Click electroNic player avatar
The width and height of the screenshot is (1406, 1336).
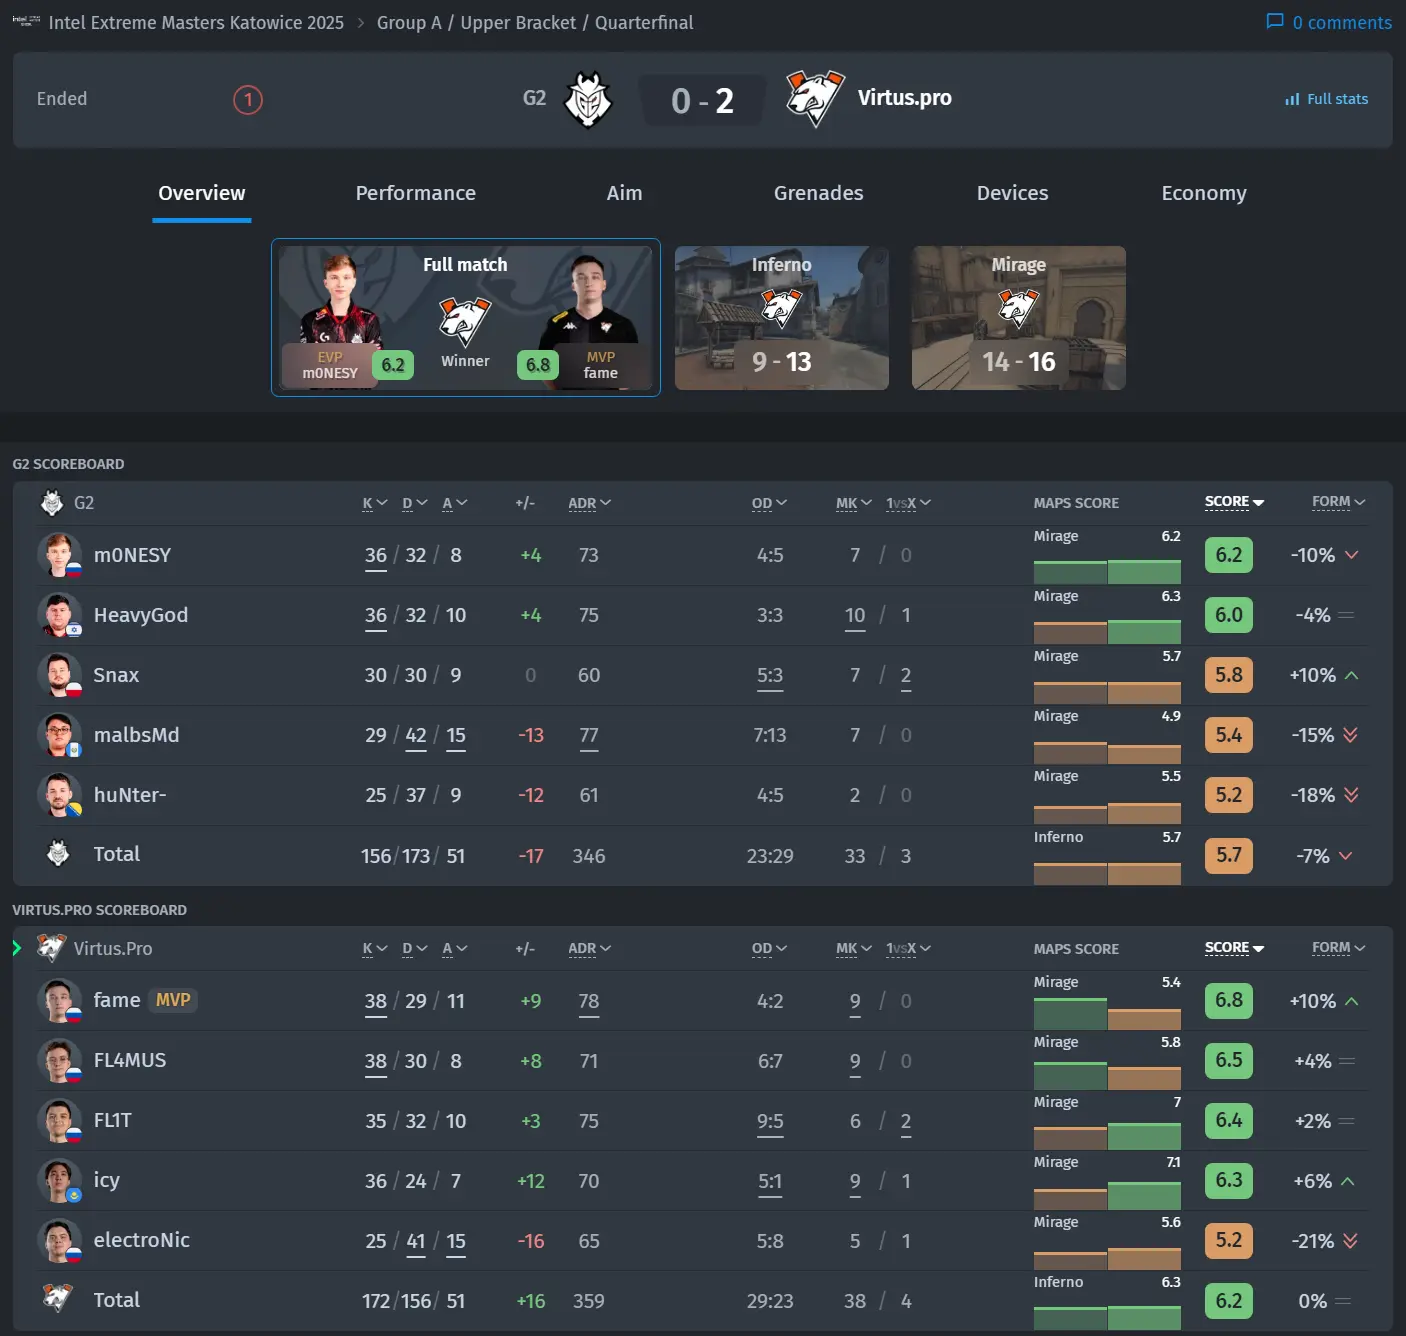[59, 1240]
